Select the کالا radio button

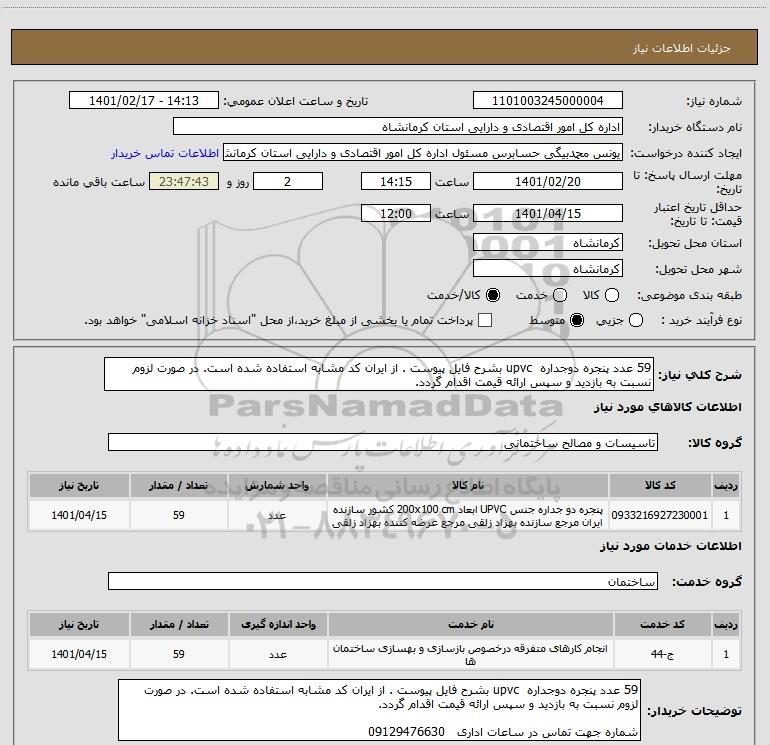click(612, 295)
